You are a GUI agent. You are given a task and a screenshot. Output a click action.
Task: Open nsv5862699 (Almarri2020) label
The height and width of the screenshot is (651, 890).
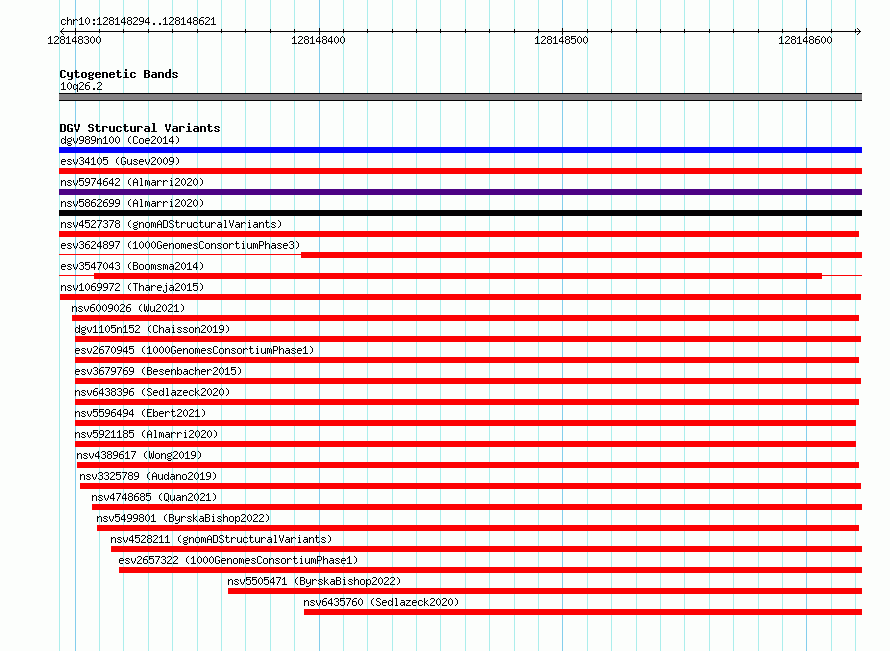coord(132,203)
